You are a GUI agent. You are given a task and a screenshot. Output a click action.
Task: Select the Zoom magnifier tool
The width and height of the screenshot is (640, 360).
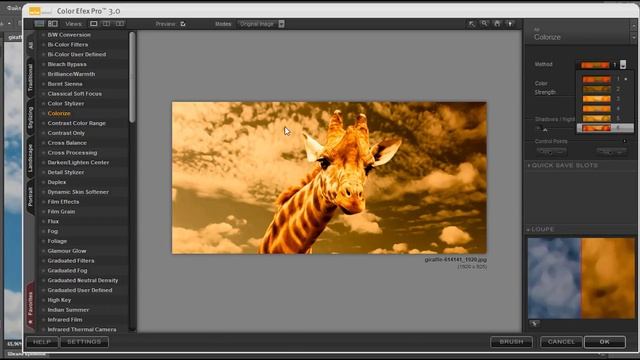tap(484, 24)
